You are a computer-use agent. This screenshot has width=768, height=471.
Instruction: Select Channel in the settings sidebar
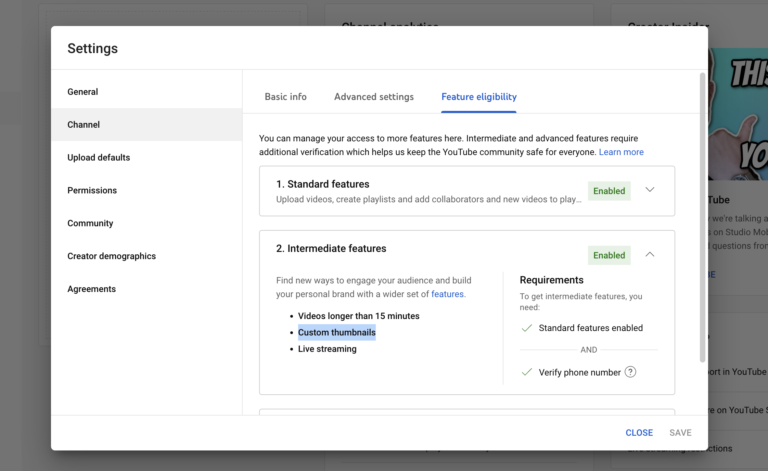click(84, 125)
